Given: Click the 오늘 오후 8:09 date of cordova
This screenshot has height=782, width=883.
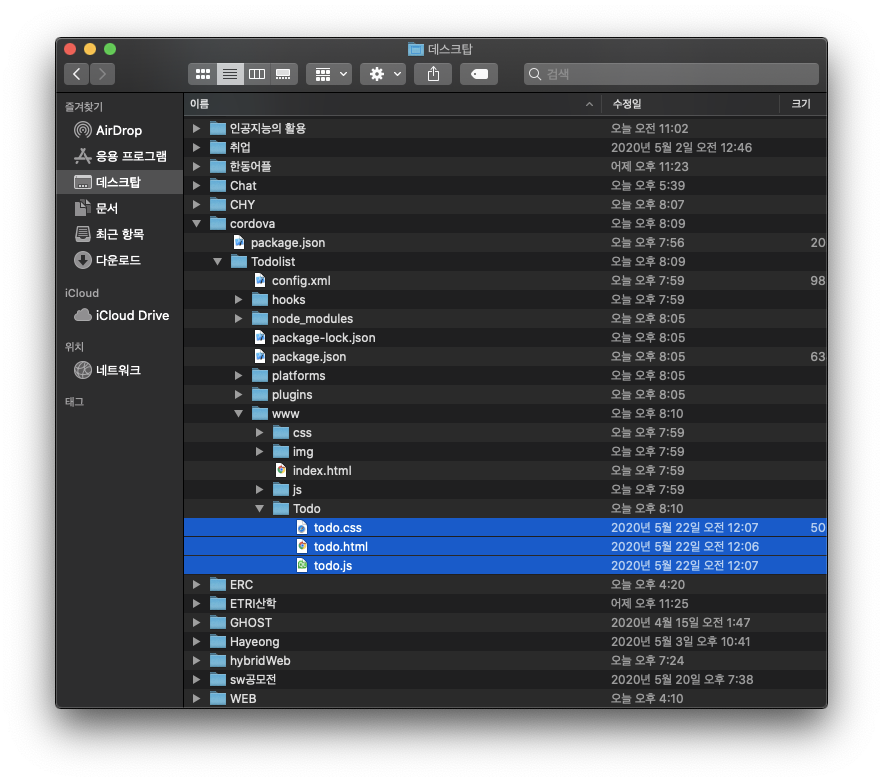Looking at the screenshot, I should (x=648, y=224).
